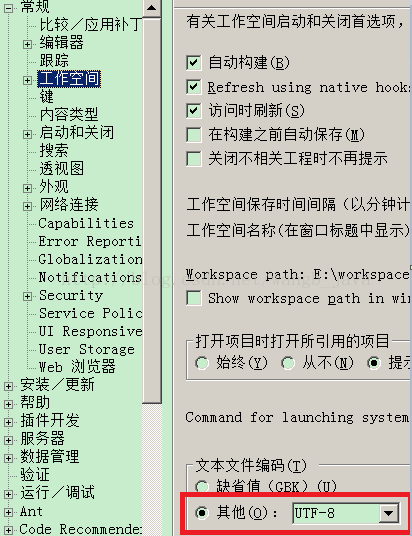Expand the 安装/更新 tree node

click(x=9, y=386)
